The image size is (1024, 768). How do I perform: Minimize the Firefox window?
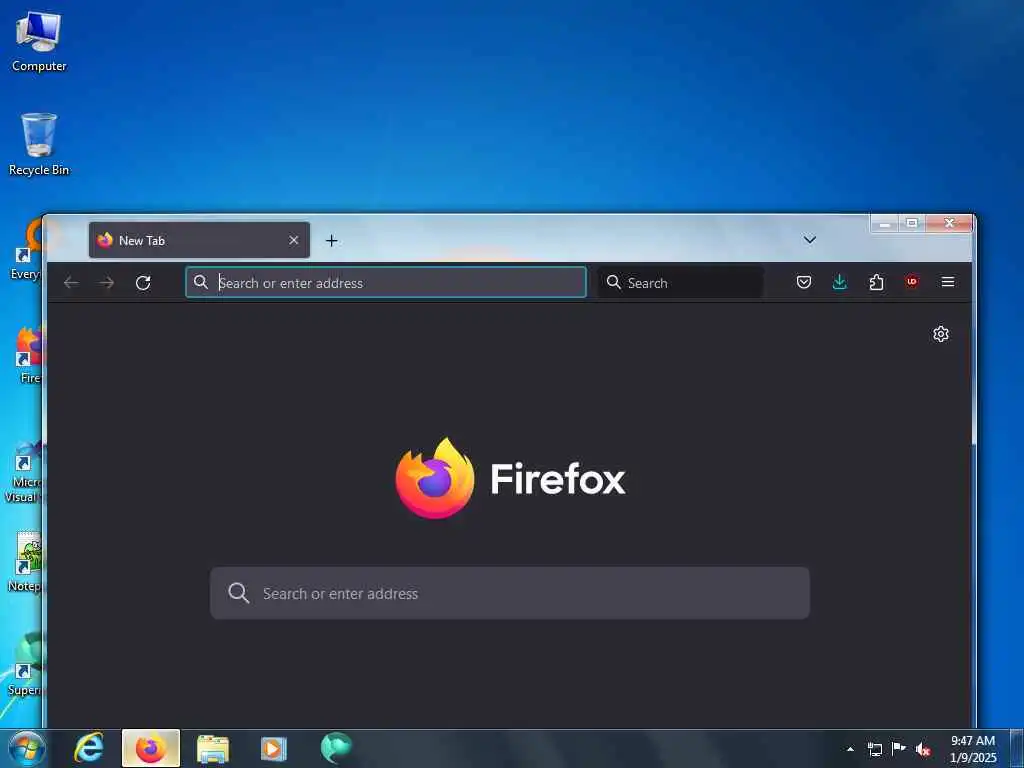(885, 223)
